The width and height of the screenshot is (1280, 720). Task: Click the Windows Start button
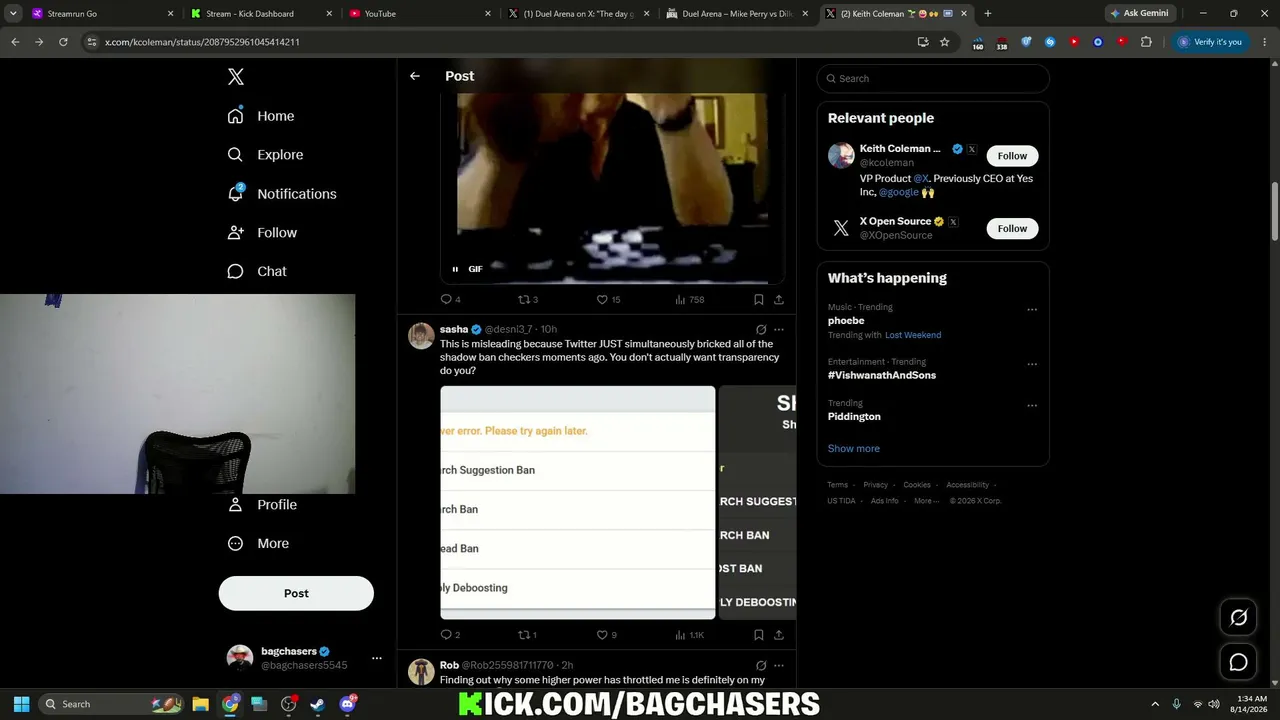pyautogui.click(x=21, y=704)
